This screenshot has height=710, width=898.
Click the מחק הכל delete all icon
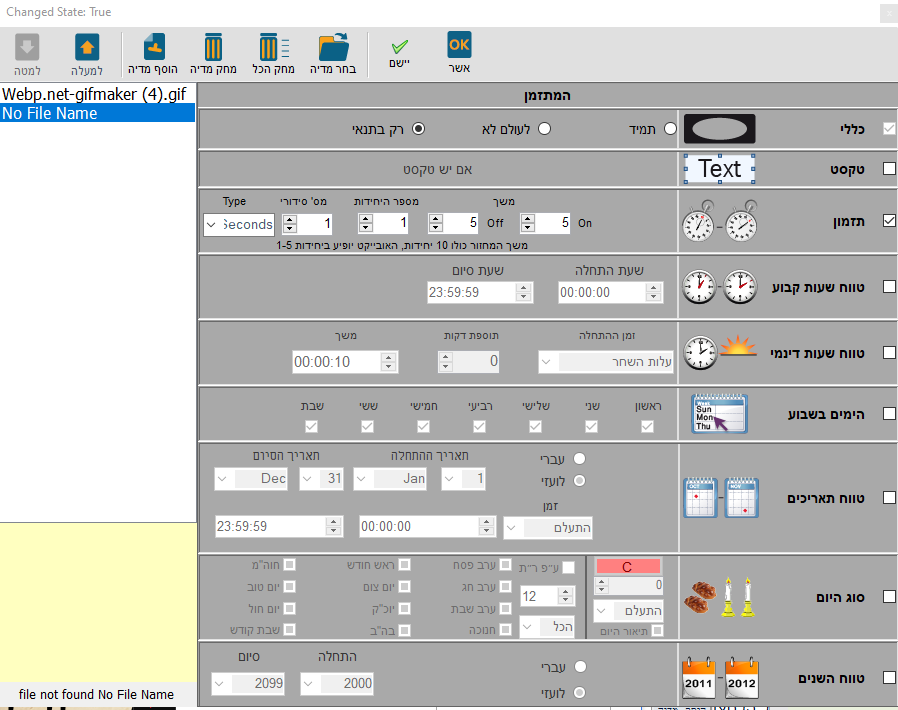tap(273, 53)
